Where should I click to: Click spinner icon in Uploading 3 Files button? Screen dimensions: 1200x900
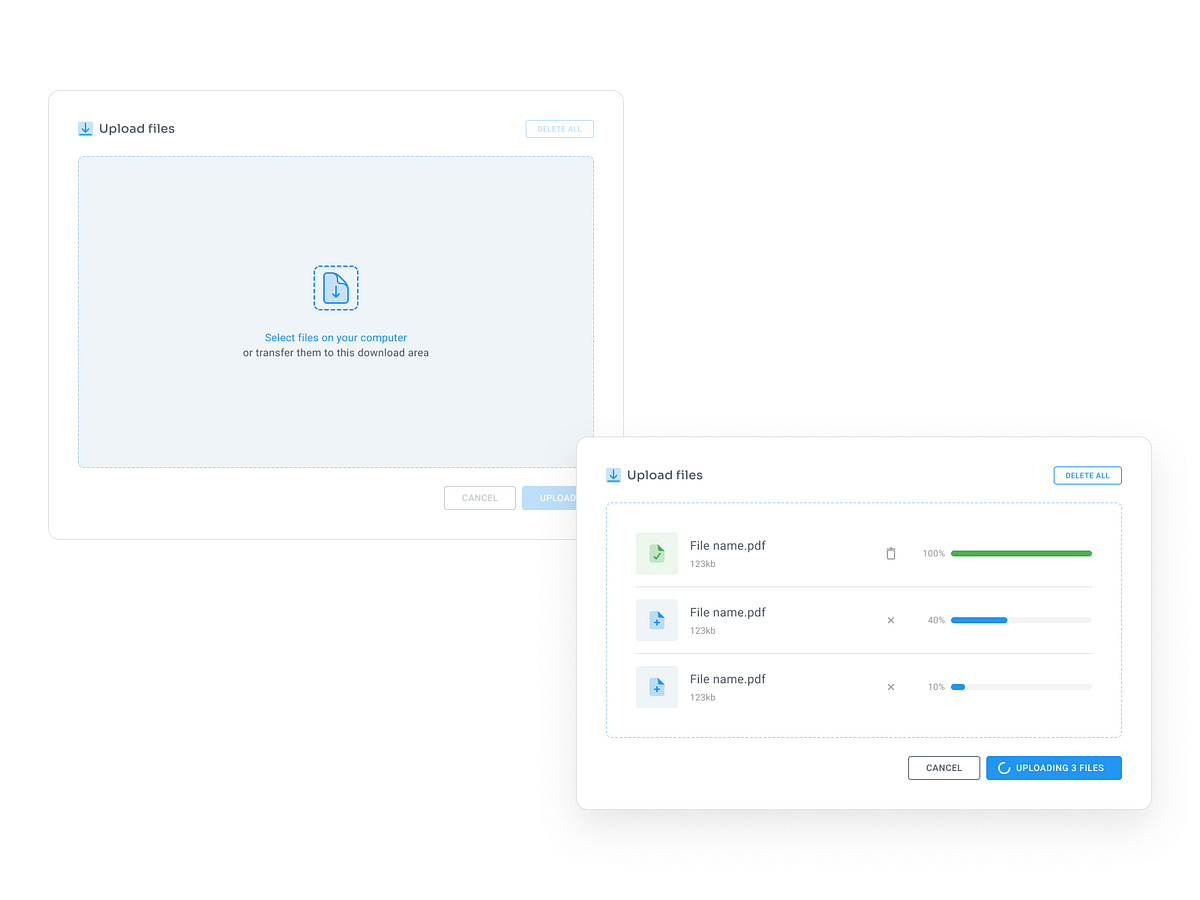point(1004,768)
